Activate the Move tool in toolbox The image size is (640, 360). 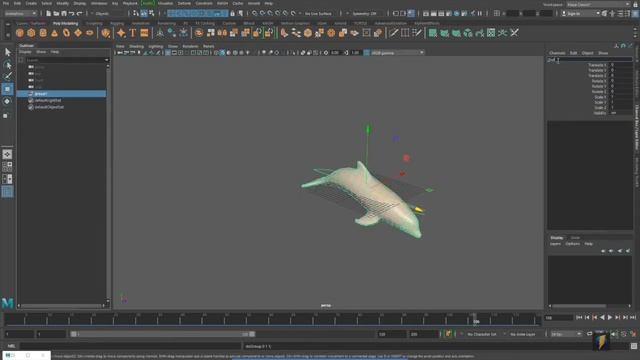click(x=7, y=89)
